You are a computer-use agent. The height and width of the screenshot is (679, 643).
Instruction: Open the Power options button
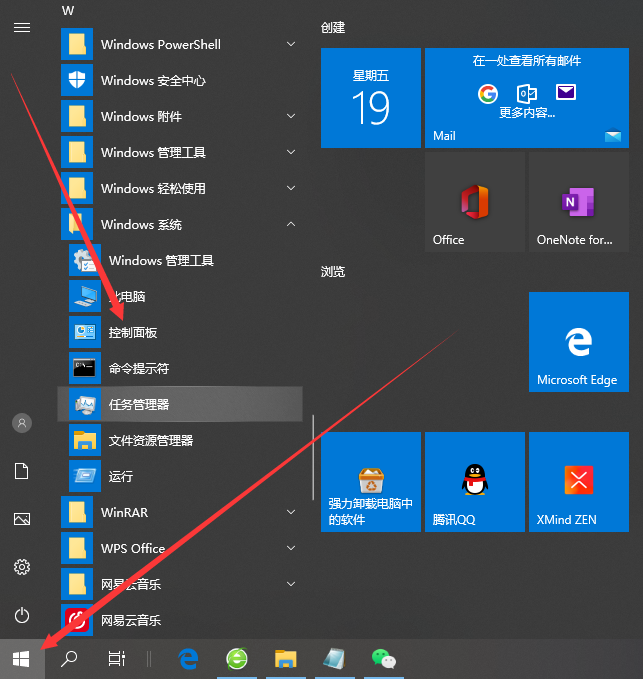(22, 615)
